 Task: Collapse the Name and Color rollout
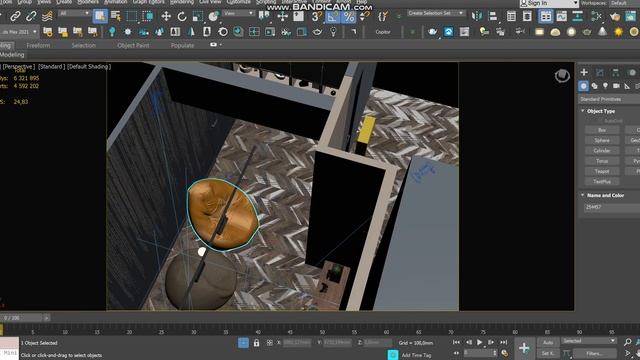pos(582,195)
